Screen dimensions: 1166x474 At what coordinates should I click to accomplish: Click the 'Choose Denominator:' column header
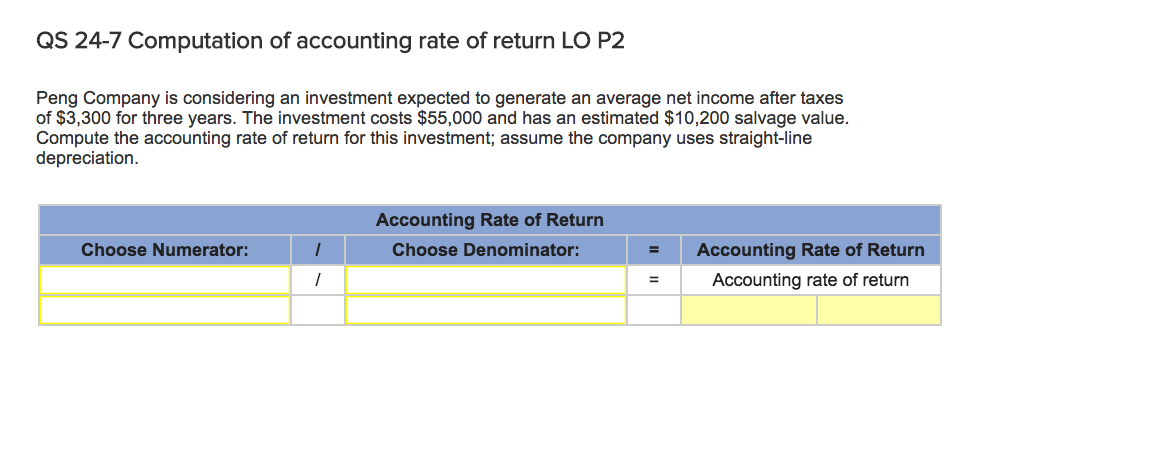[485, 250]
